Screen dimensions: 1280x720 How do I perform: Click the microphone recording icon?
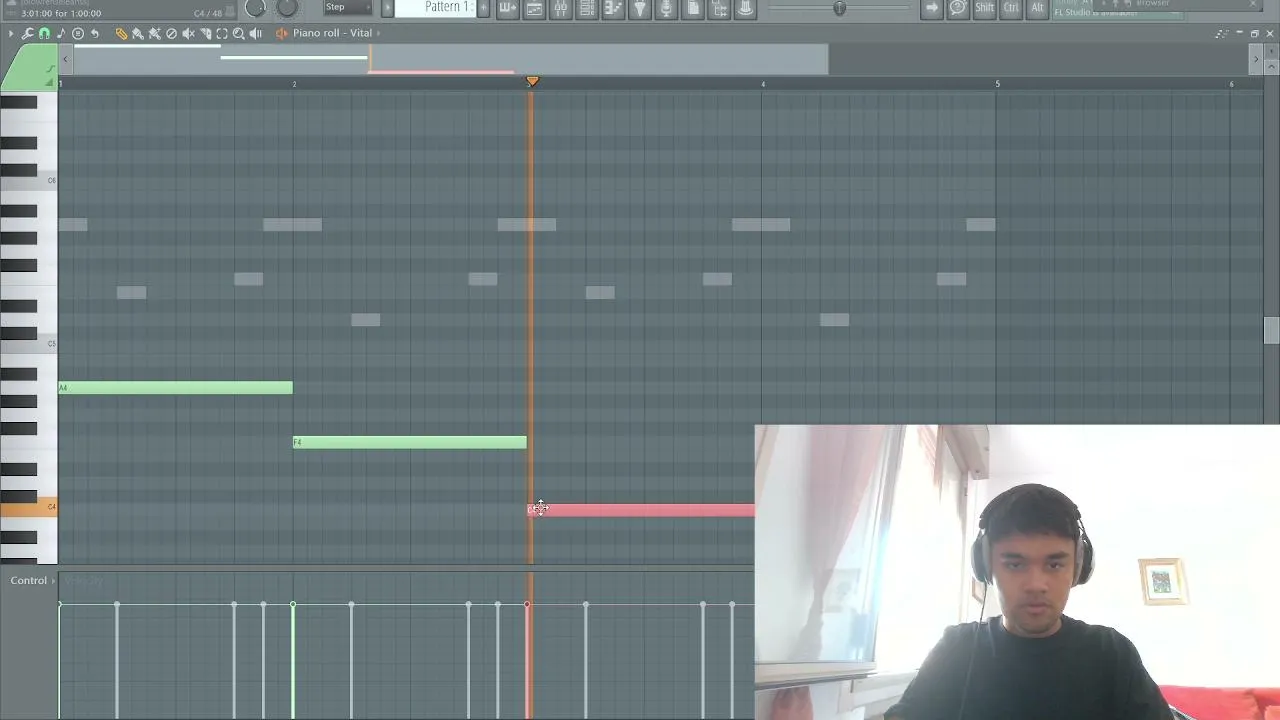666,8
